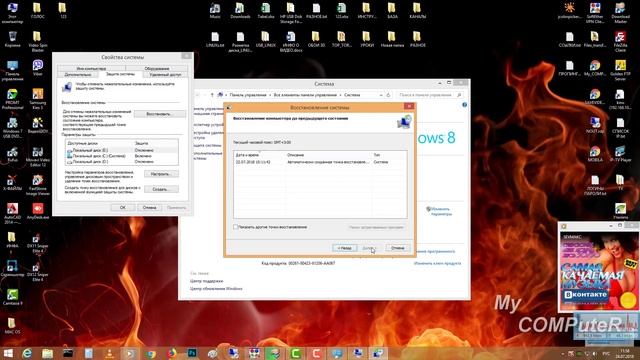
Task: Click the blue help icon in System window
Action: pos(464,105)
